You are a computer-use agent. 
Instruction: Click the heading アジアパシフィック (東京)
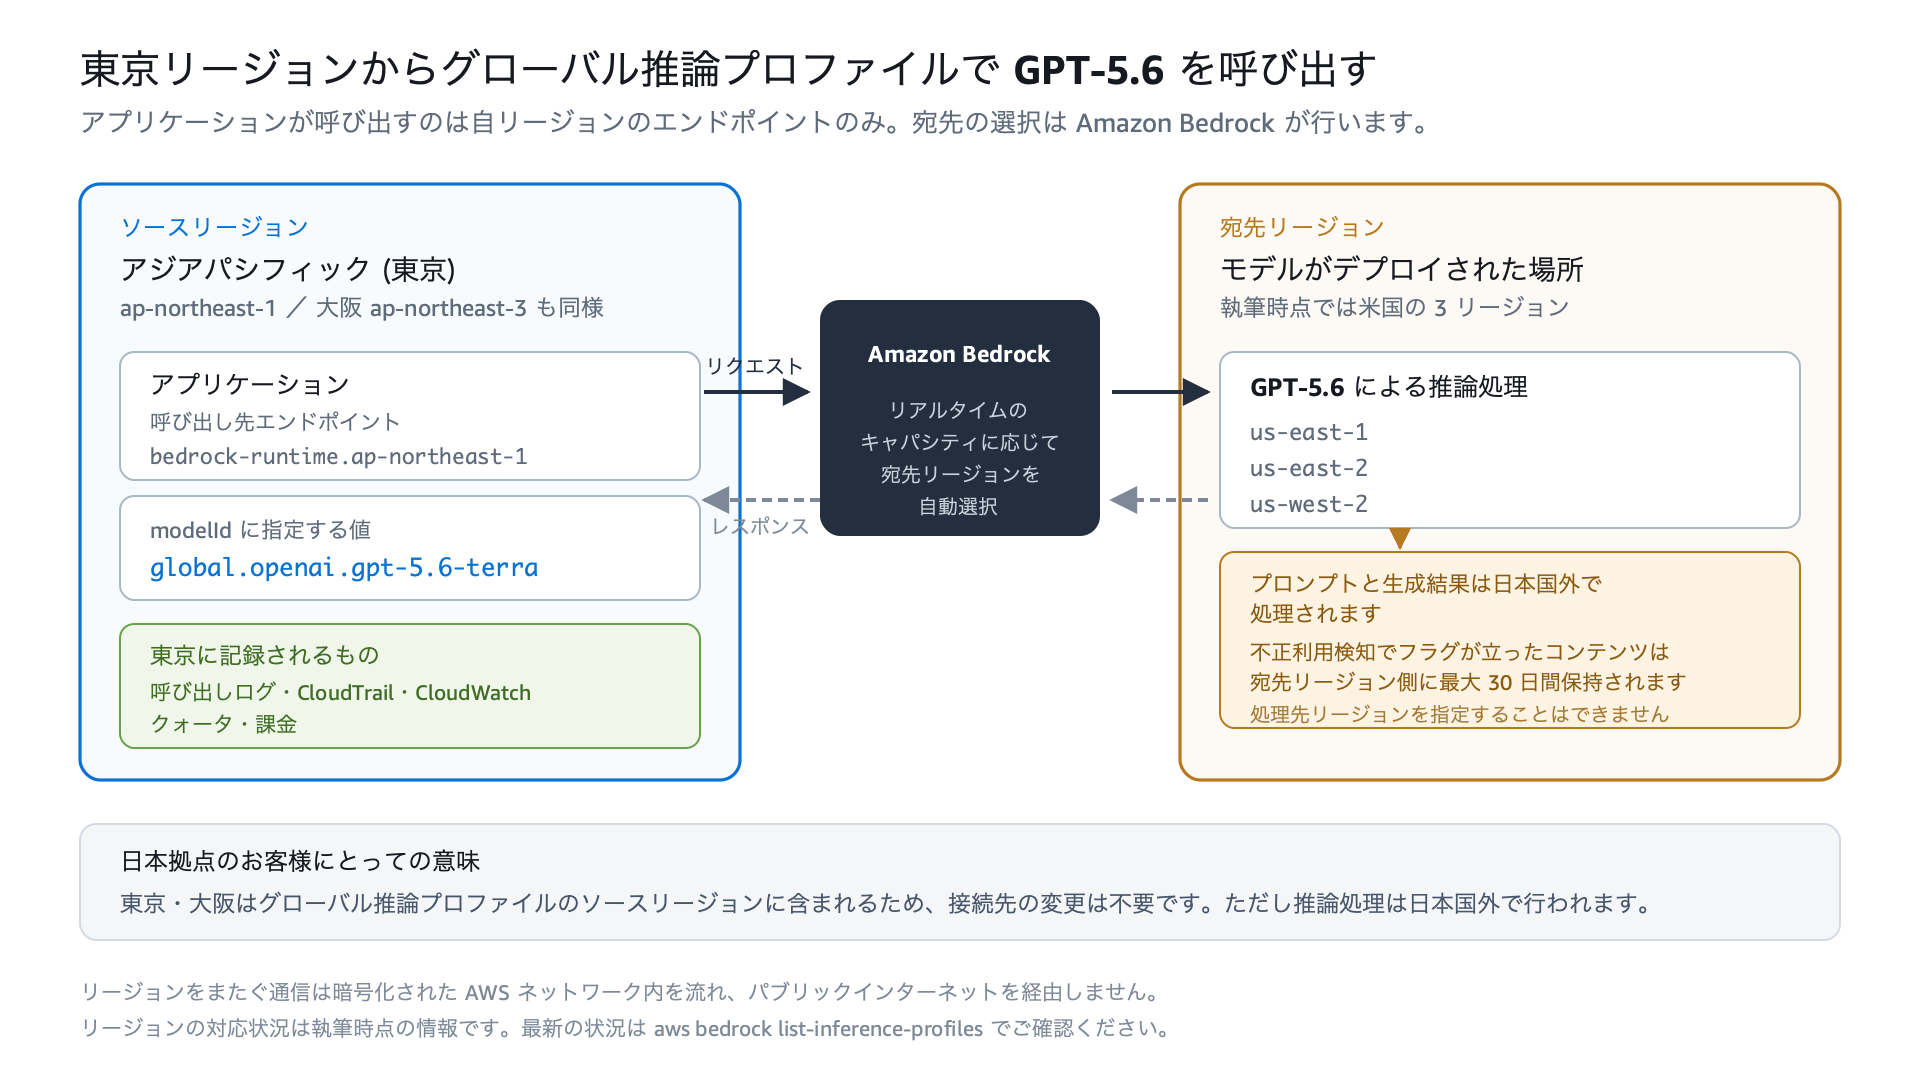pyautogui.click(x=288, y=269)
